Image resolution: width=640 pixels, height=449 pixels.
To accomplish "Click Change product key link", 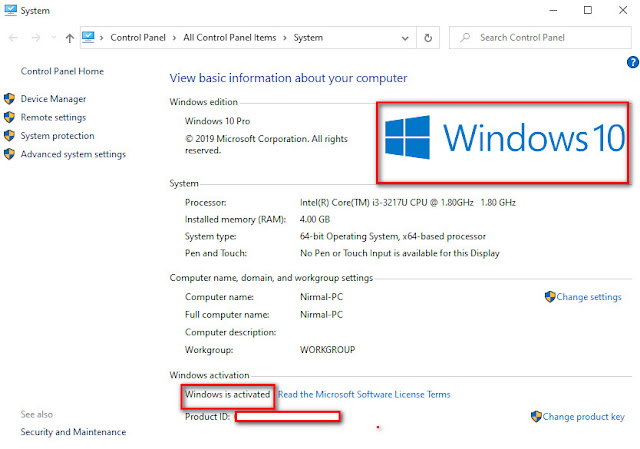I will click(x=584, y=417).
